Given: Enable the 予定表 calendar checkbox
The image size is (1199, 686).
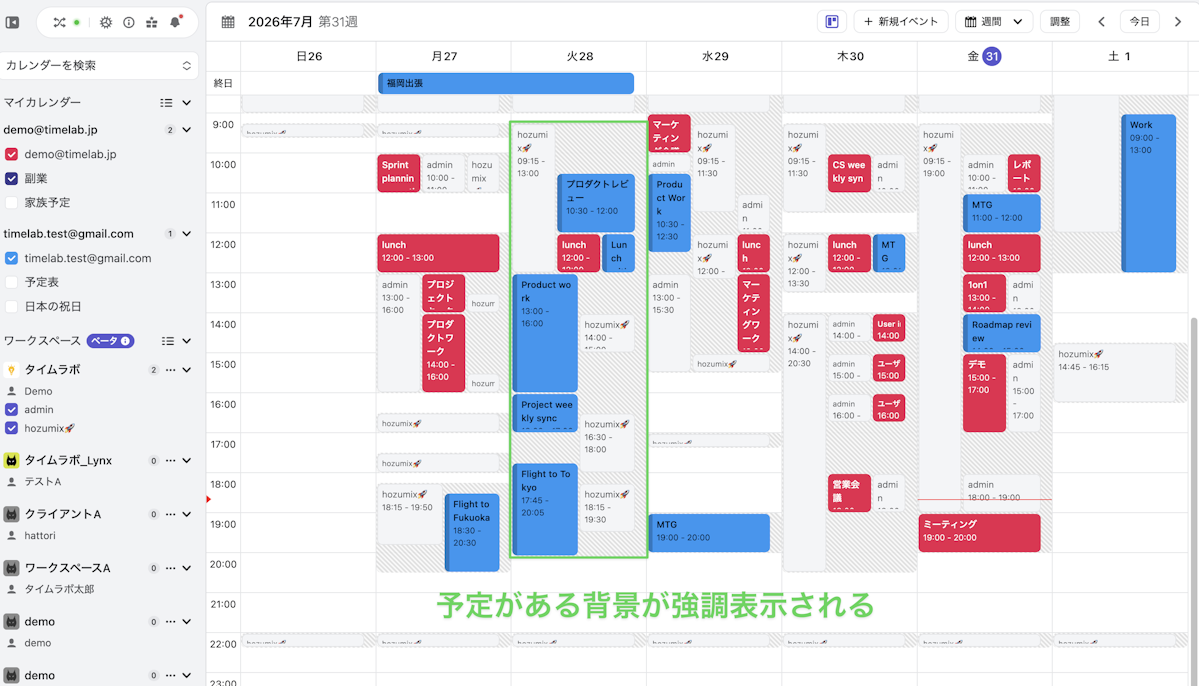Looking at the screenshot, I should click(11, 282).
